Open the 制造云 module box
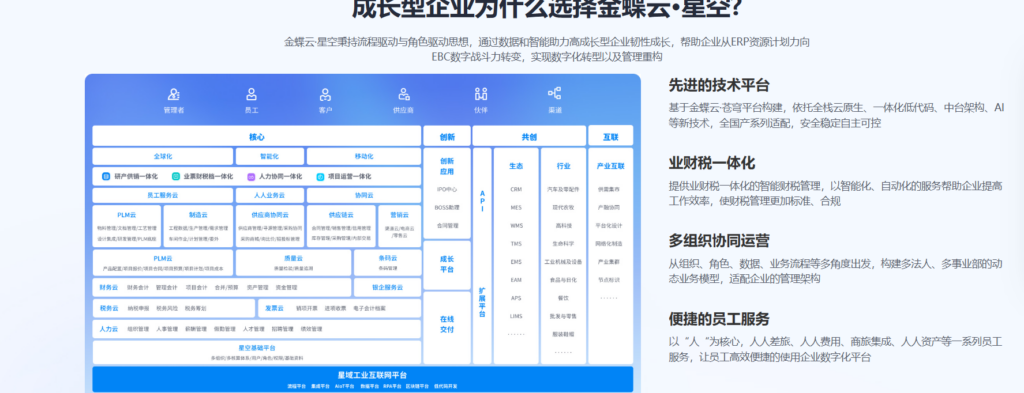 pos(198,226)
